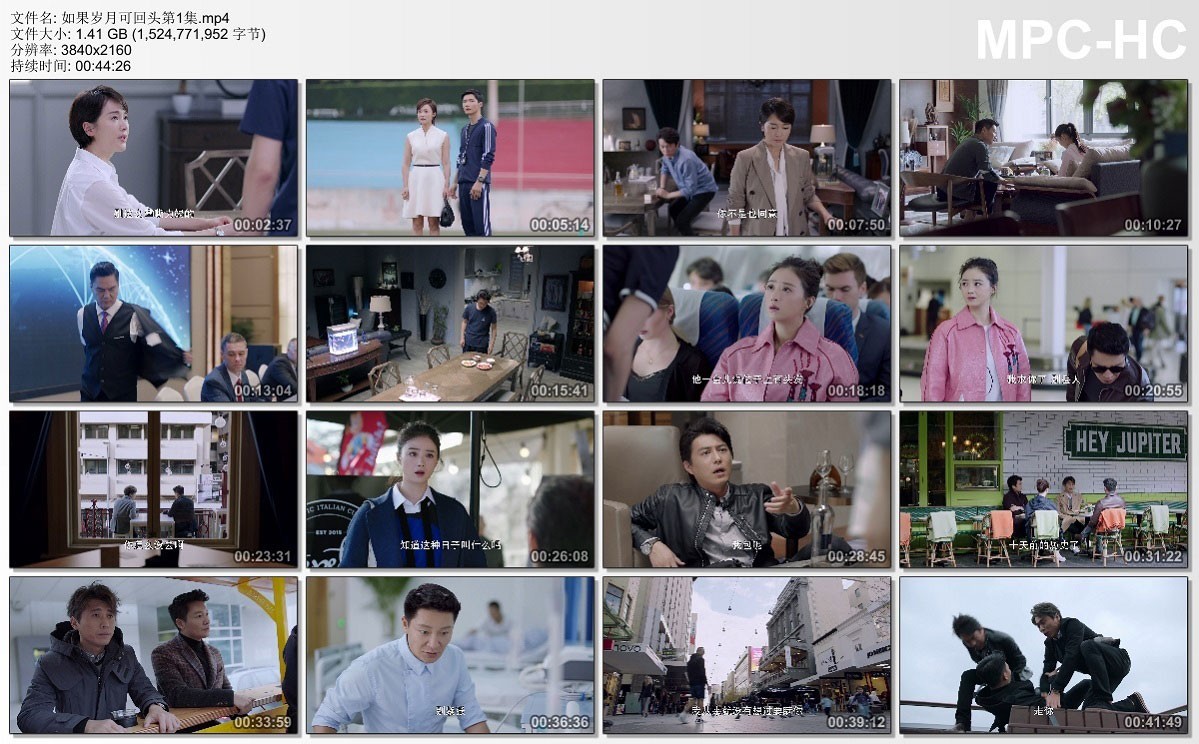Click the thumbnail at 00:26:08
The height and width of the screenshot is (744, 1199).
(450, 490)
